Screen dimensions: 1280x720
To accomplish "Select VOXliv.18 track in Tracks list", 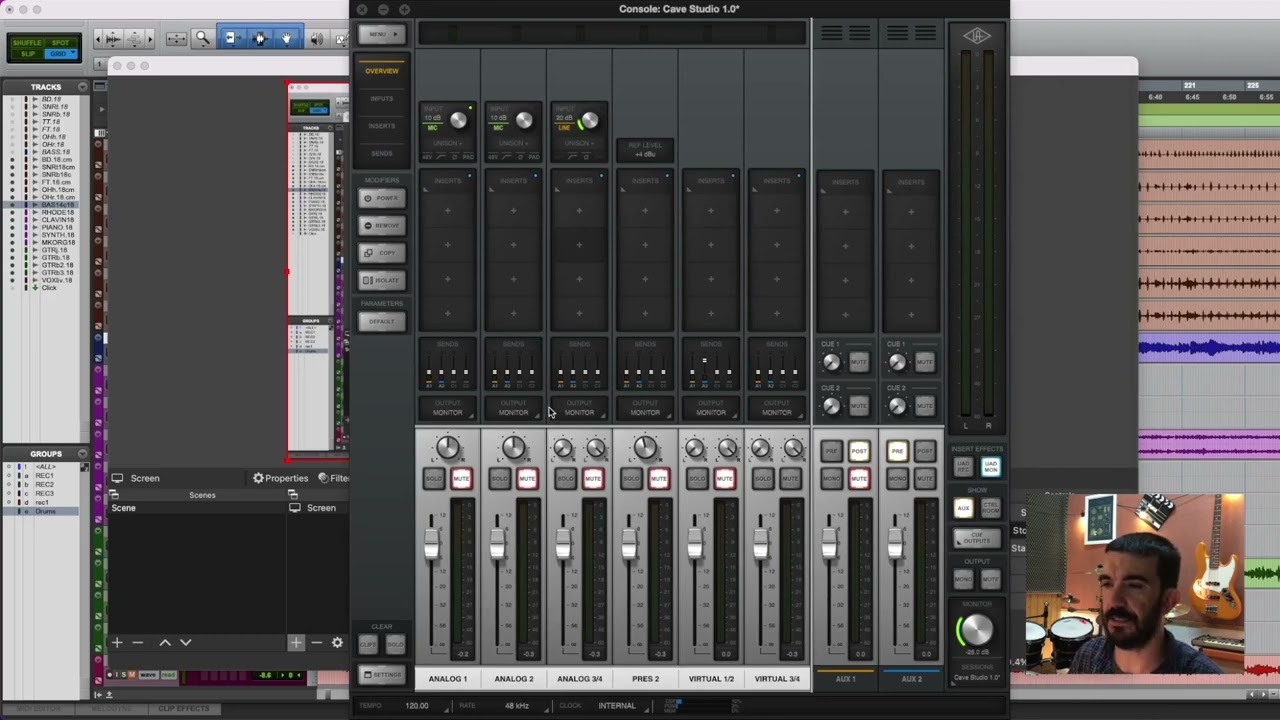I will pos(57,280).
